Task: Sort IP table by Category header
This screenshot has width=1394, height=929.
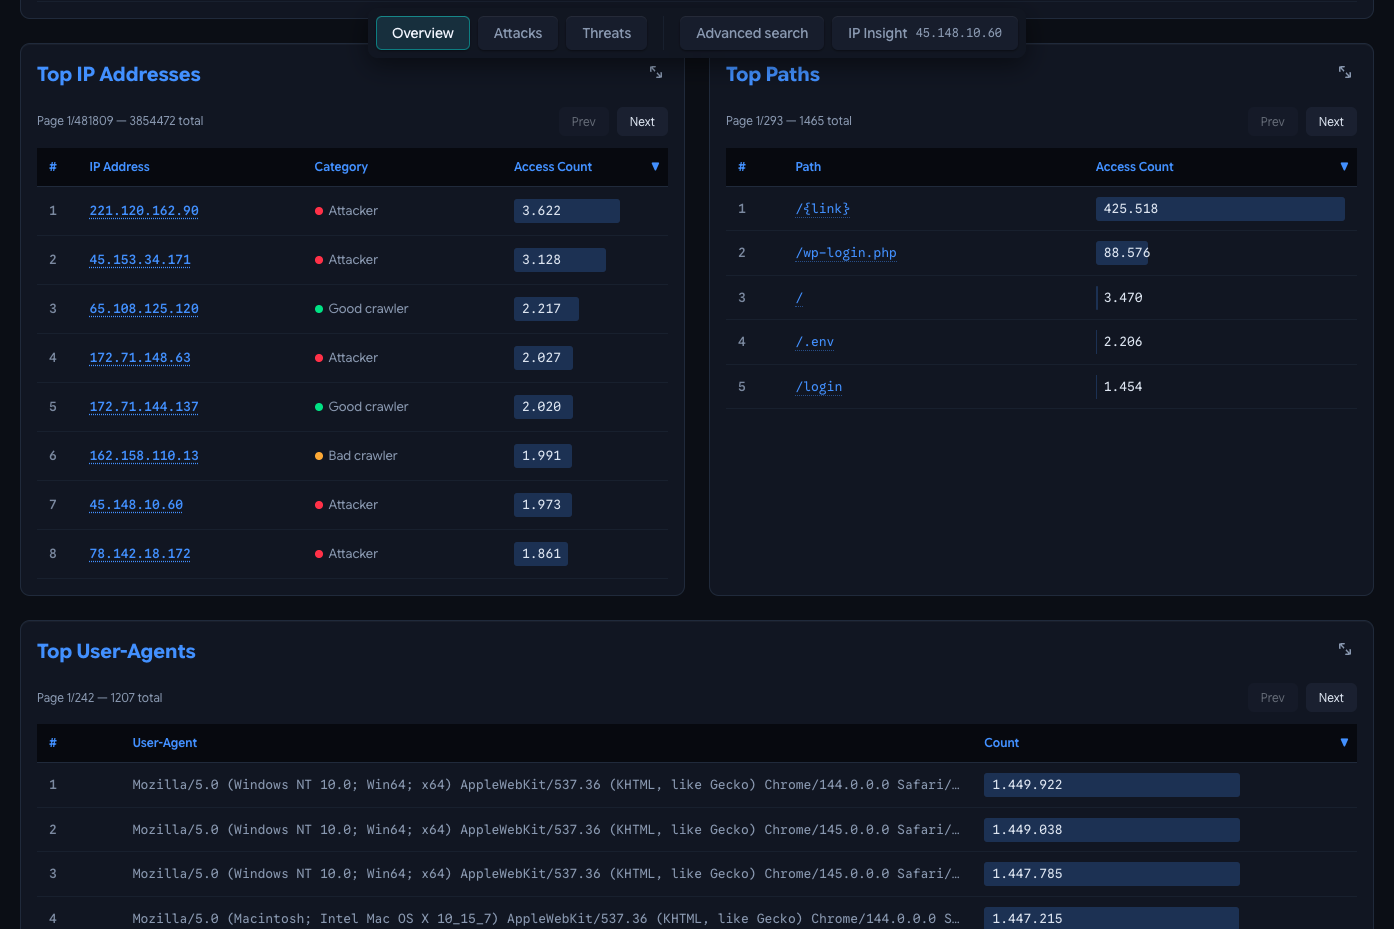Action: [x=341, y=167]
